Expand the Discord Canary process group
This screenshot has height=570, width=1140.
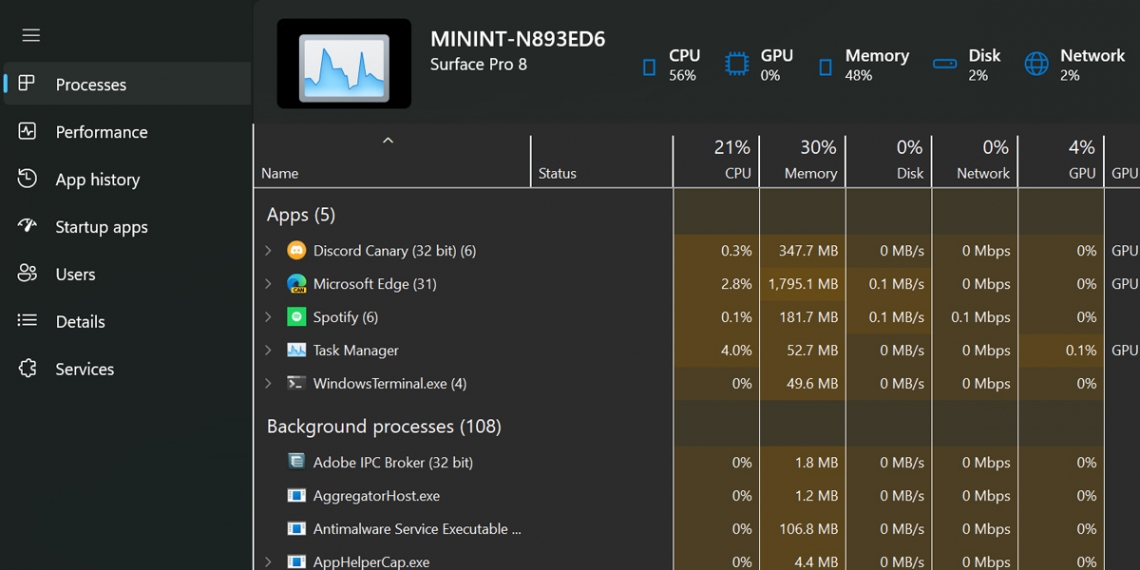pyautogui.click(x=268, y=251)
